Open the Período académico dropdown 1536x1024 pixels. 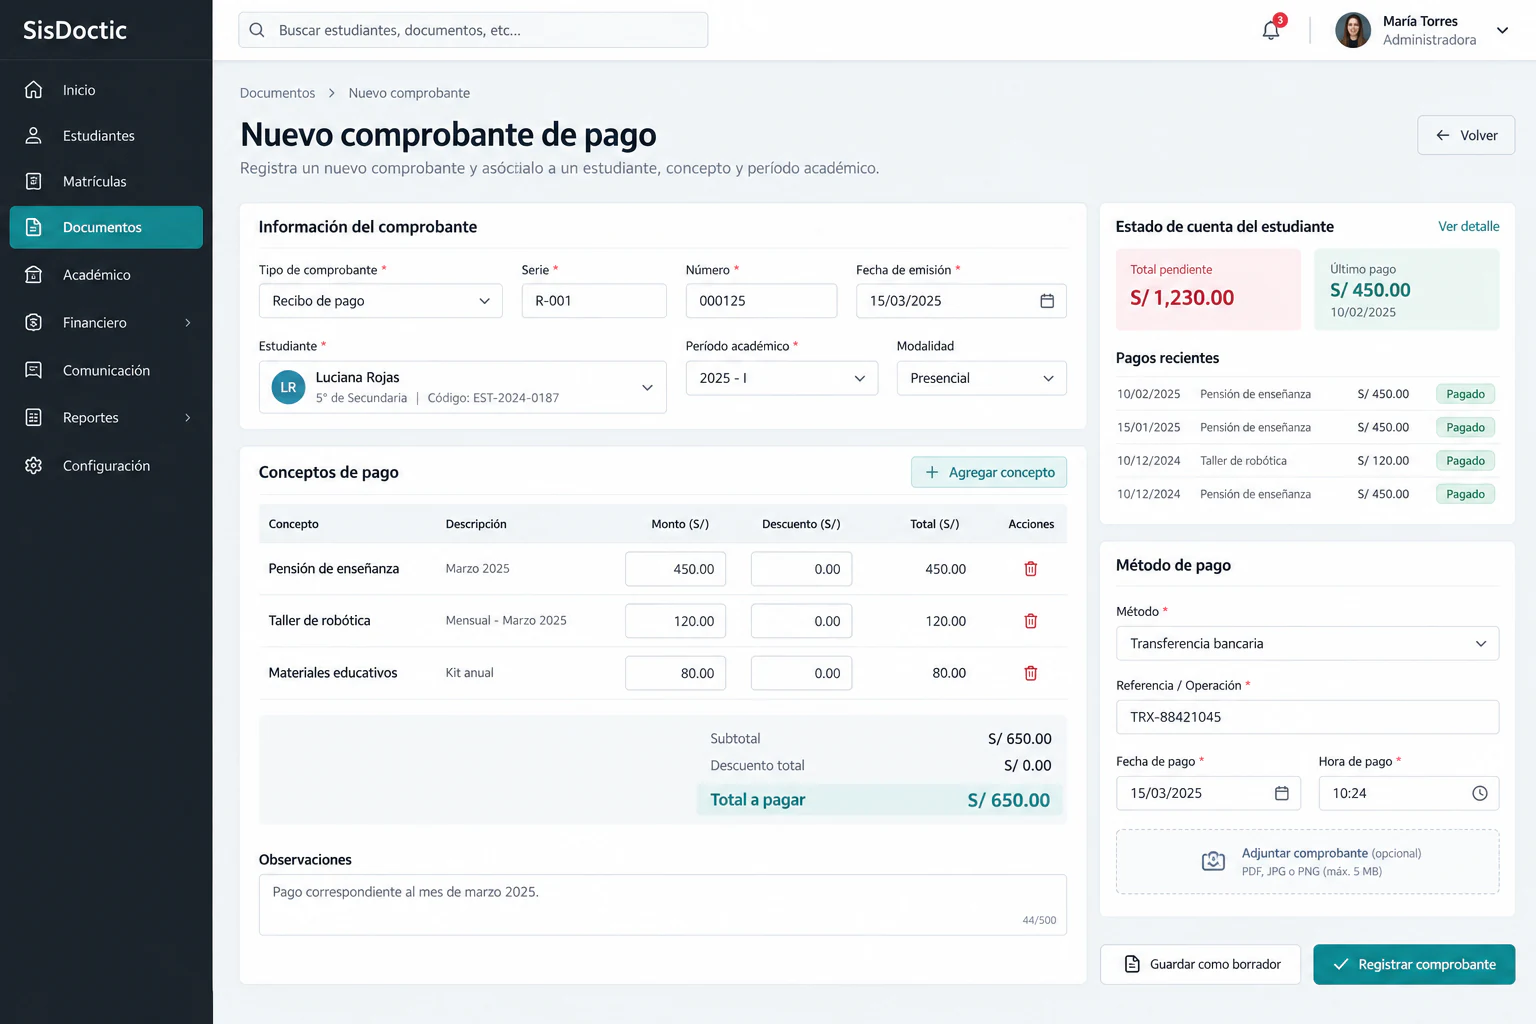coord(782,378)
